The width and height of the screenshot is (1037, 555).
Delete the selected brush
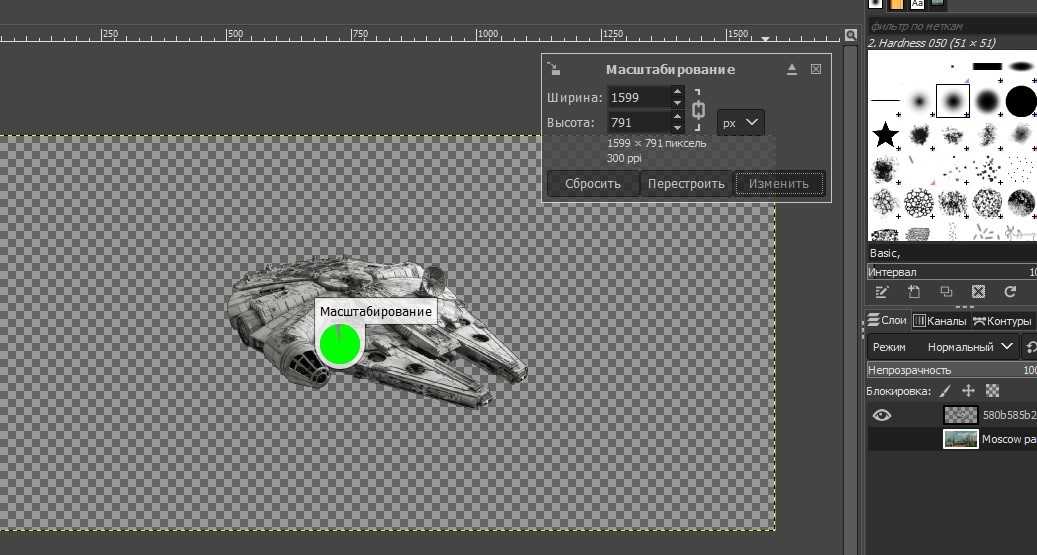(x=978, y=292)
